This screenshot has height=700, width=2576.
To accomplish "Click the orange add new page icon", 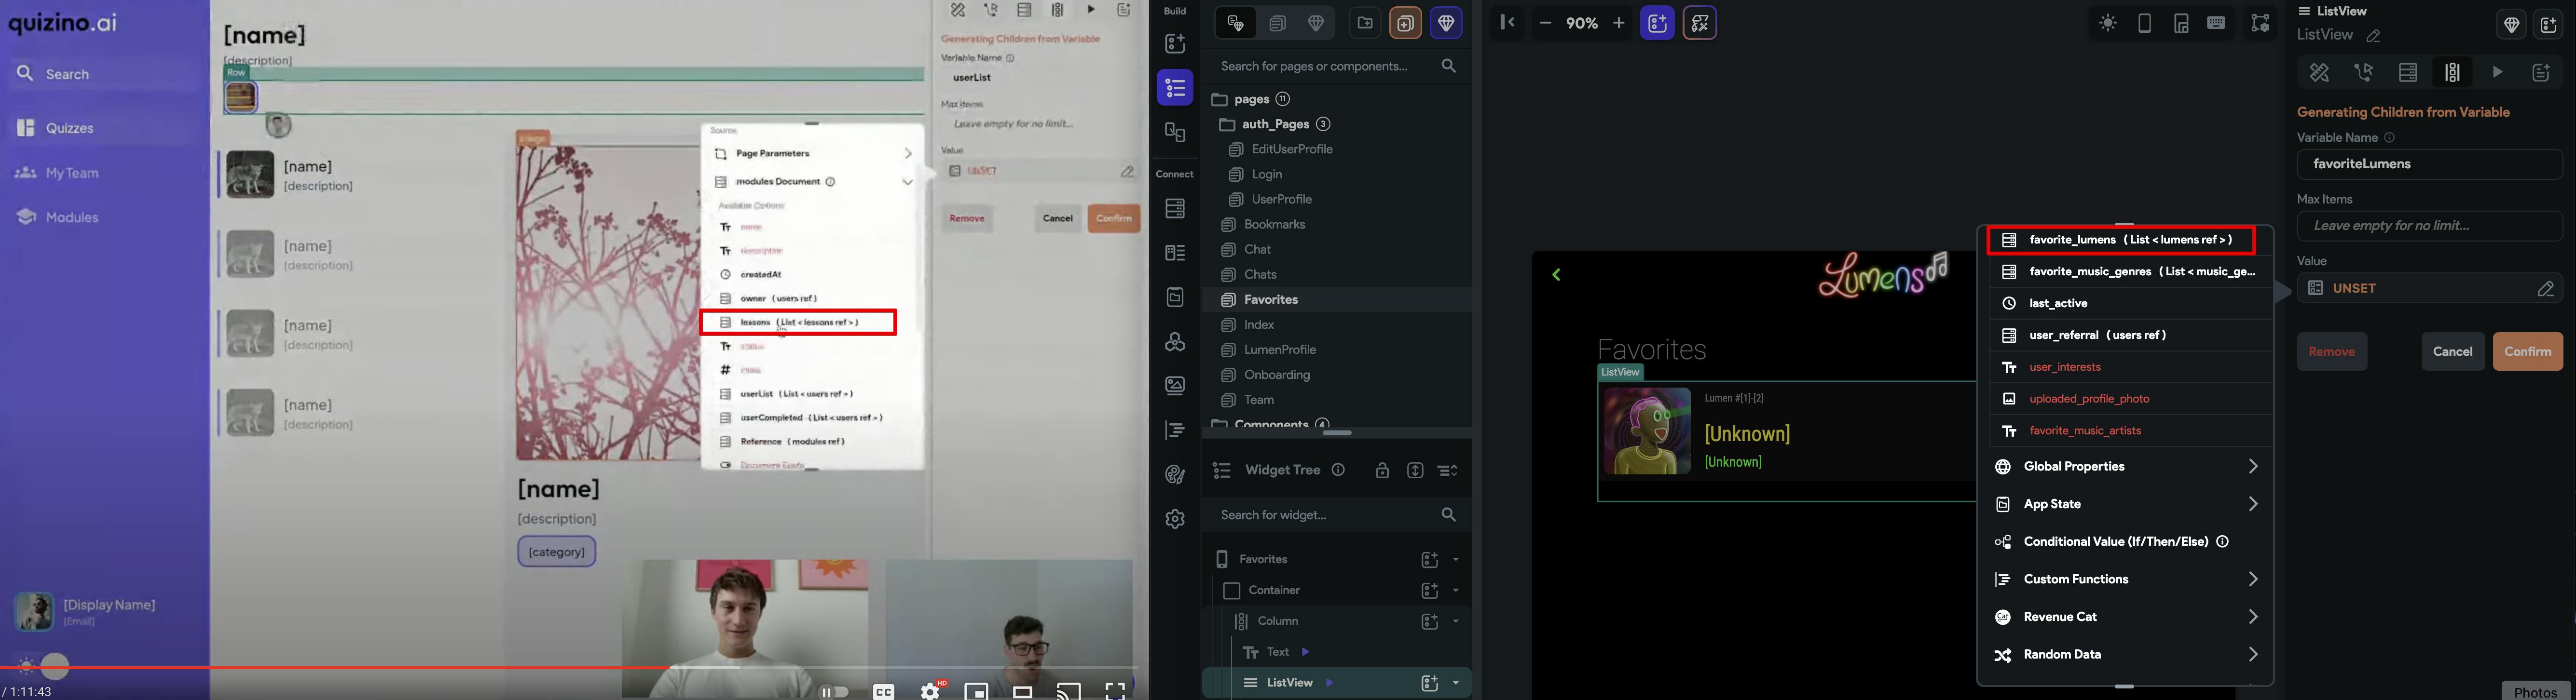I will pyautogui.click(x=1406, y=23).
